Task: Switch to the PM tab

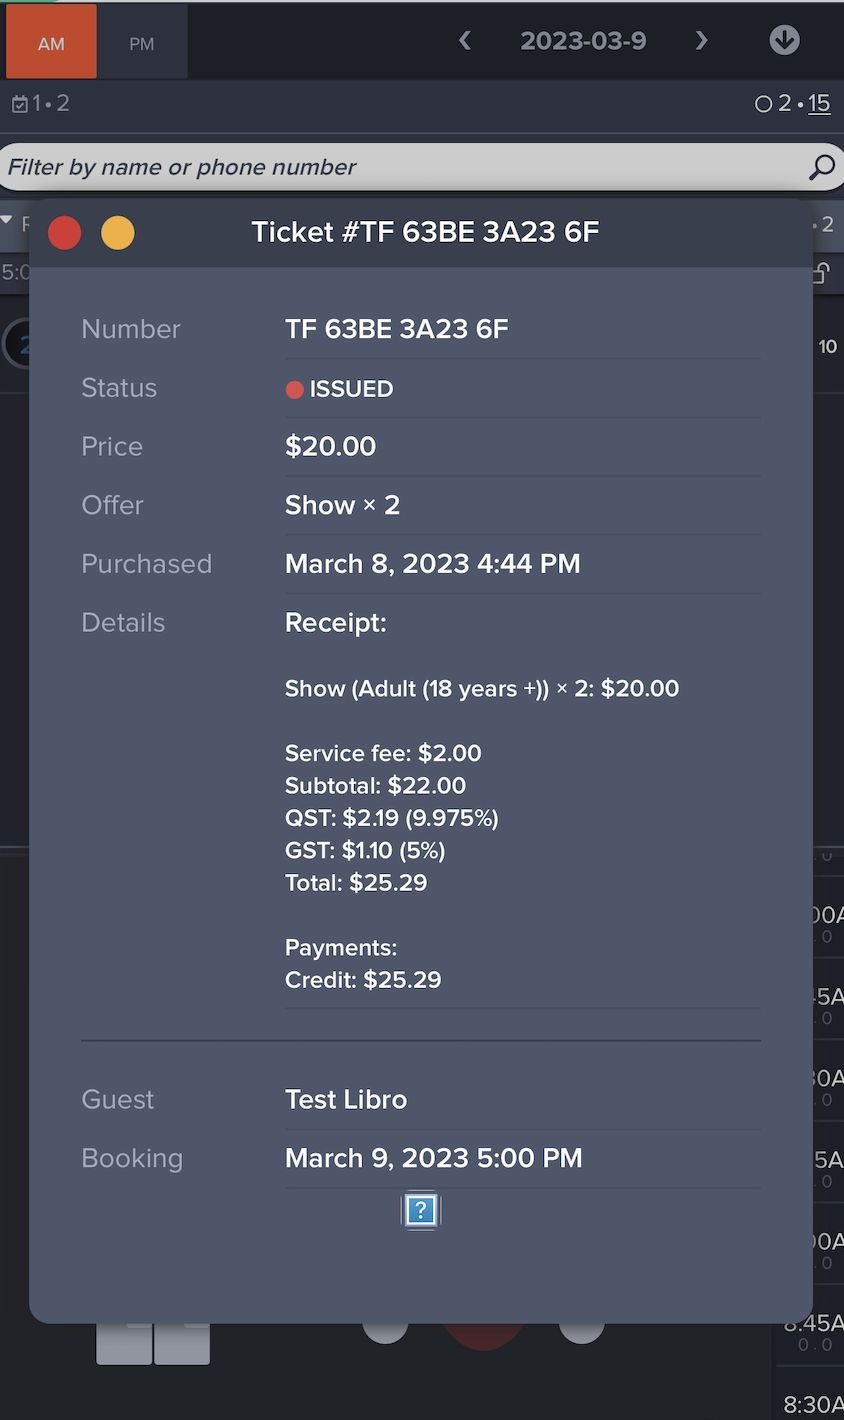Action: 141,43
